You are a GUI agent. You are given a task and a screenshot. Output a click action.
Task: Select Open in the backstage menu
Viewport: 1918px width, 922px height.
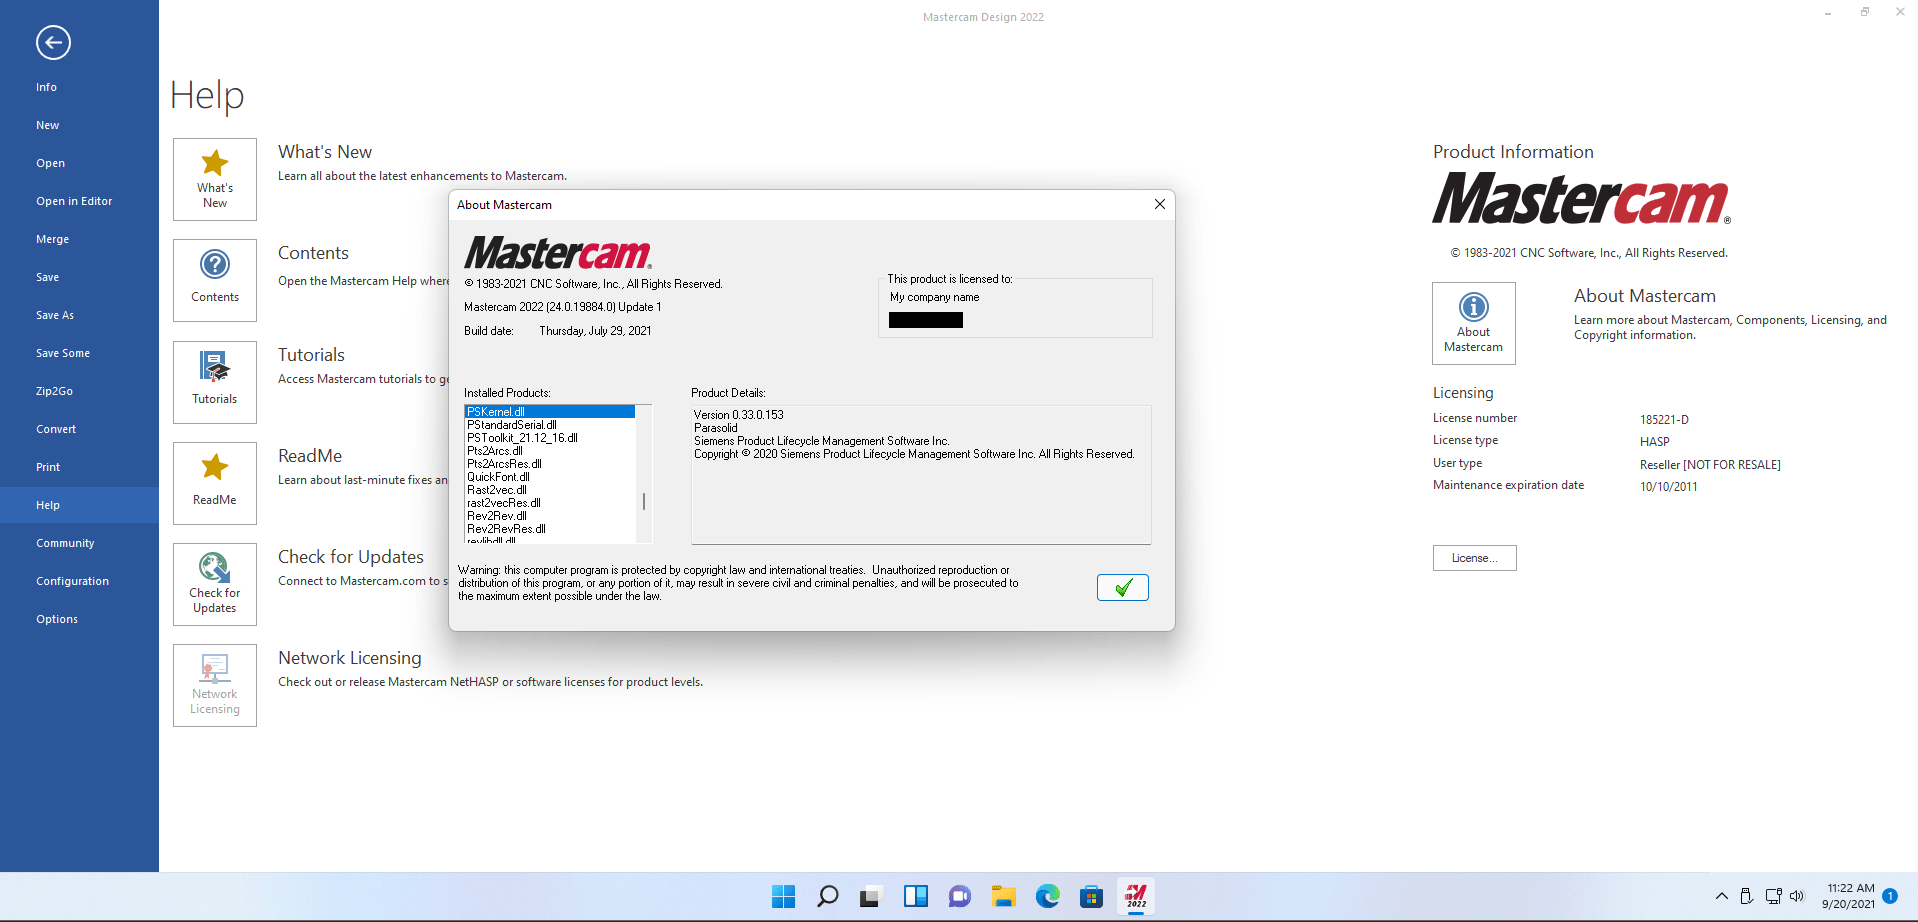pos(79,163)
